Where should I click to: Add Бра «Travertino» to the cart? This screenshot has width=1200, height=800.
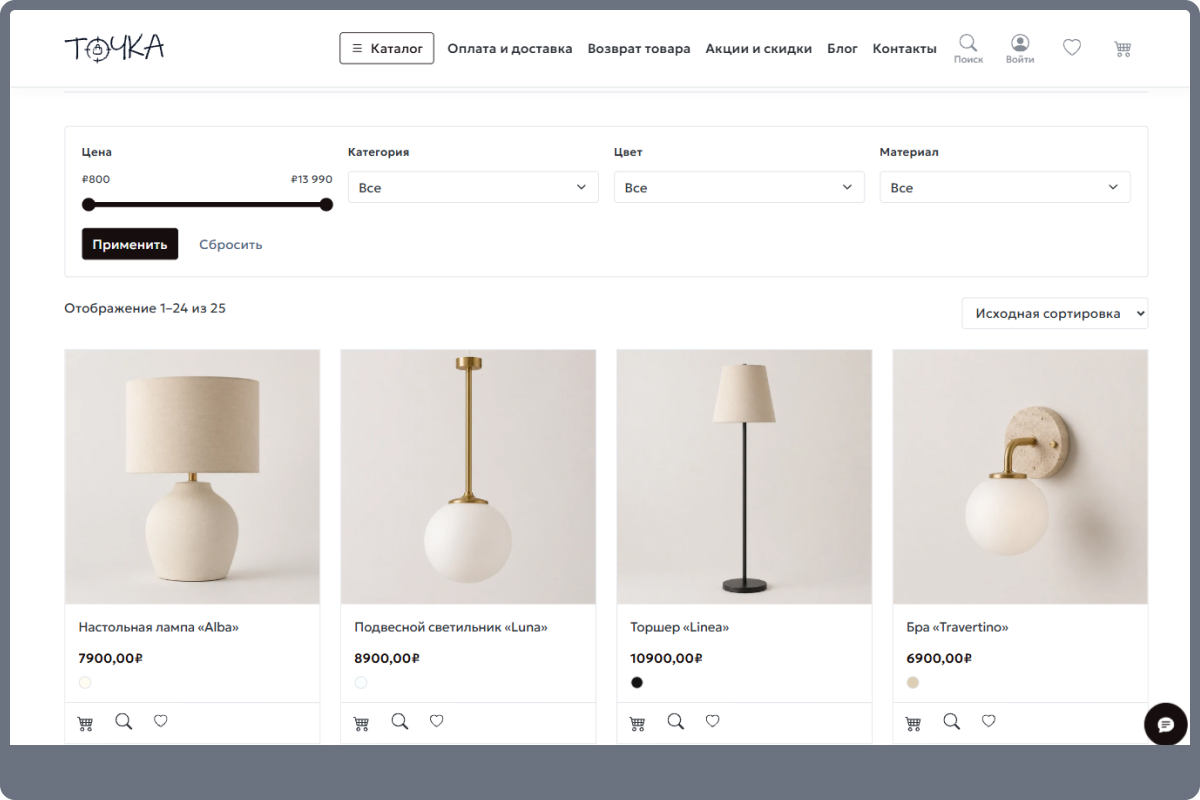[x=913, y=722]
